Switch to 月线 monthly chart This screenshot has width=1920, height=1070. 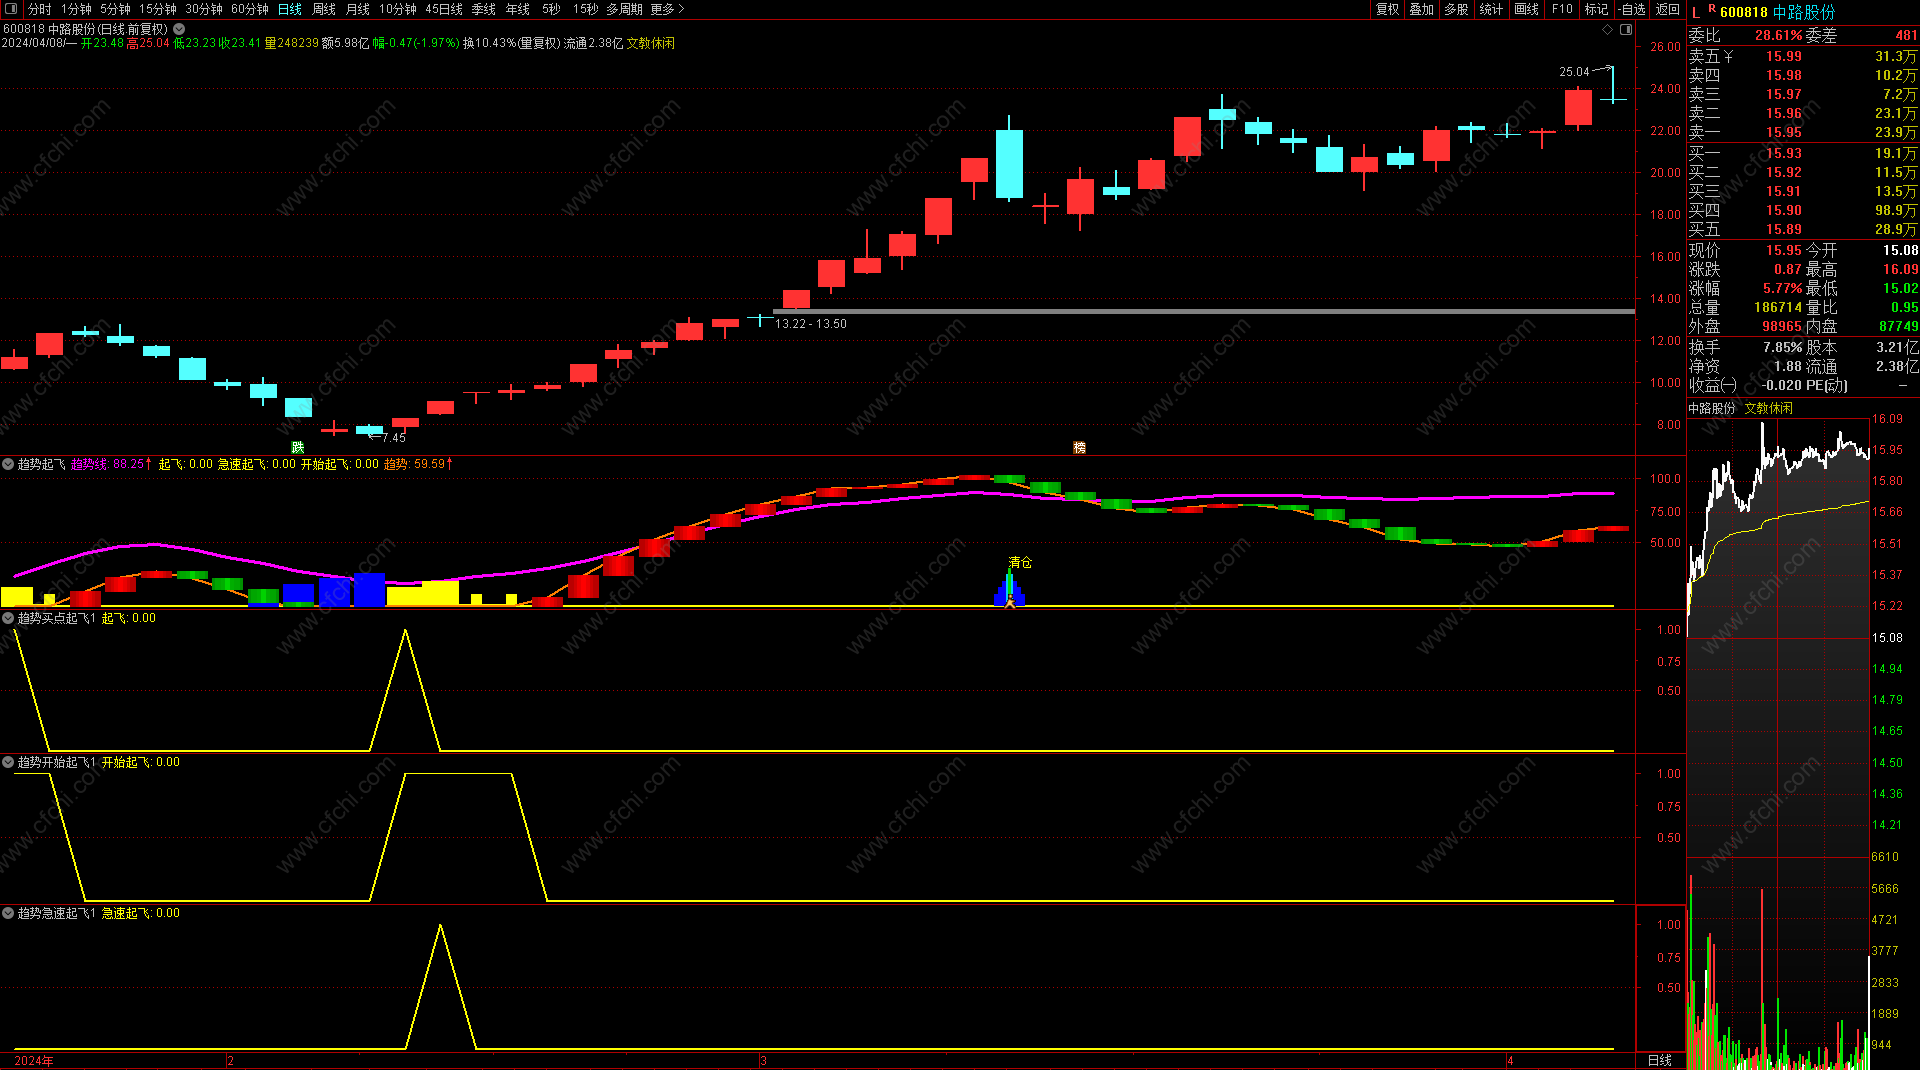coord(358,9)
